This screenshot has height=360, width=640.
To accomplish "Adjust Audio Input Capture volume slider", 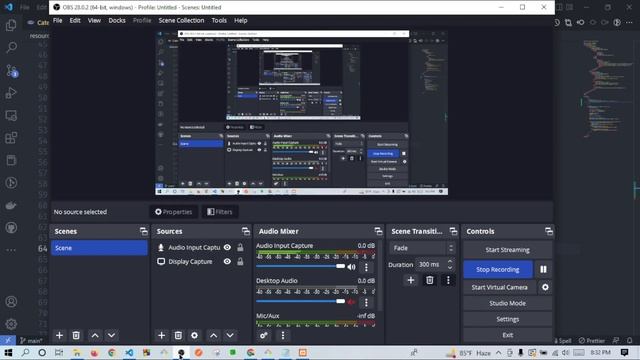I will [300, 267].
